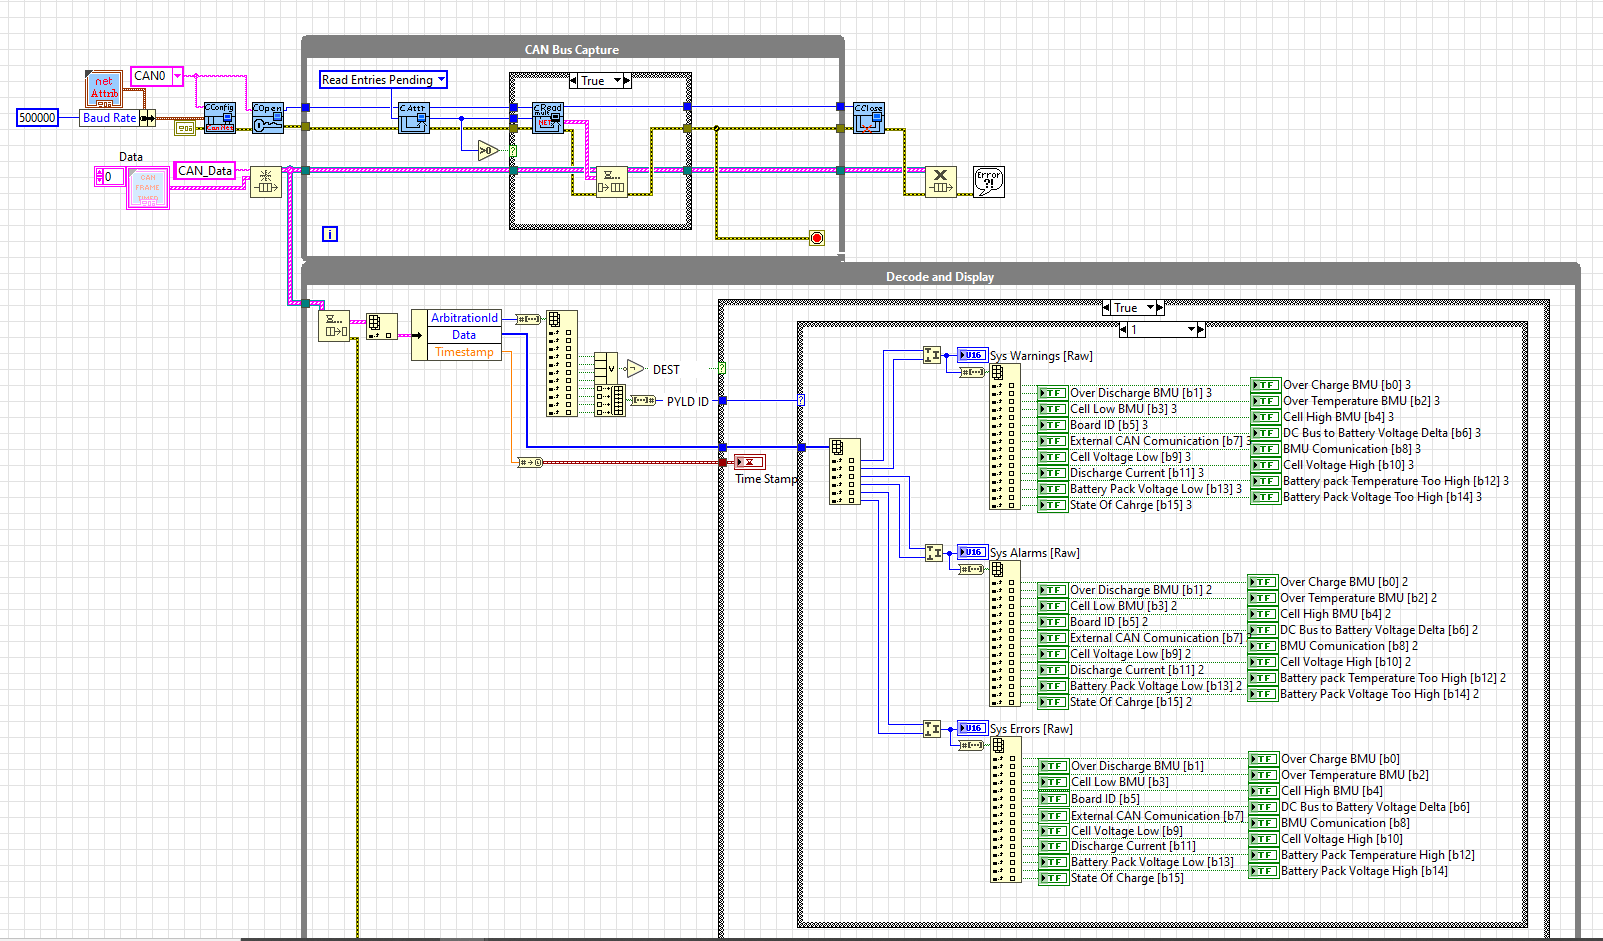
Task: Open the CAN Bus Capture case selector menu
Action: (617, 81)
